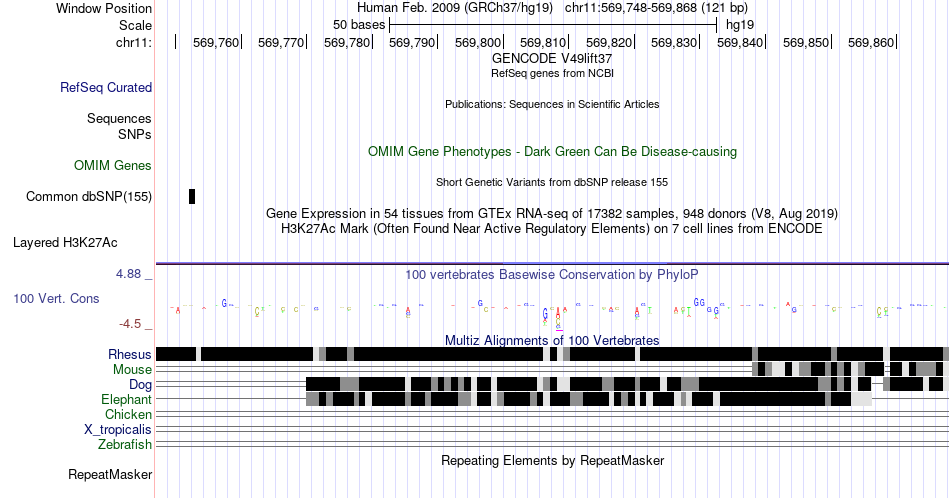Click the Elephant alignment block row
The image size is (950, 498).
[x=589, y=399]
